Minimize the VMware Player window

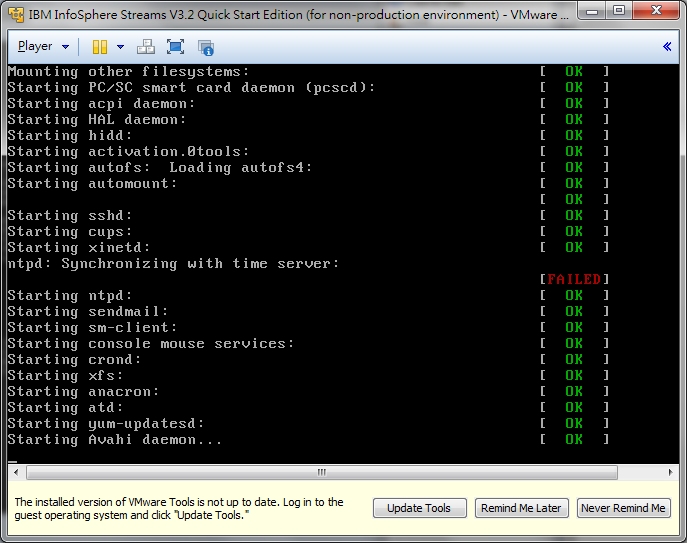[591, 11]
